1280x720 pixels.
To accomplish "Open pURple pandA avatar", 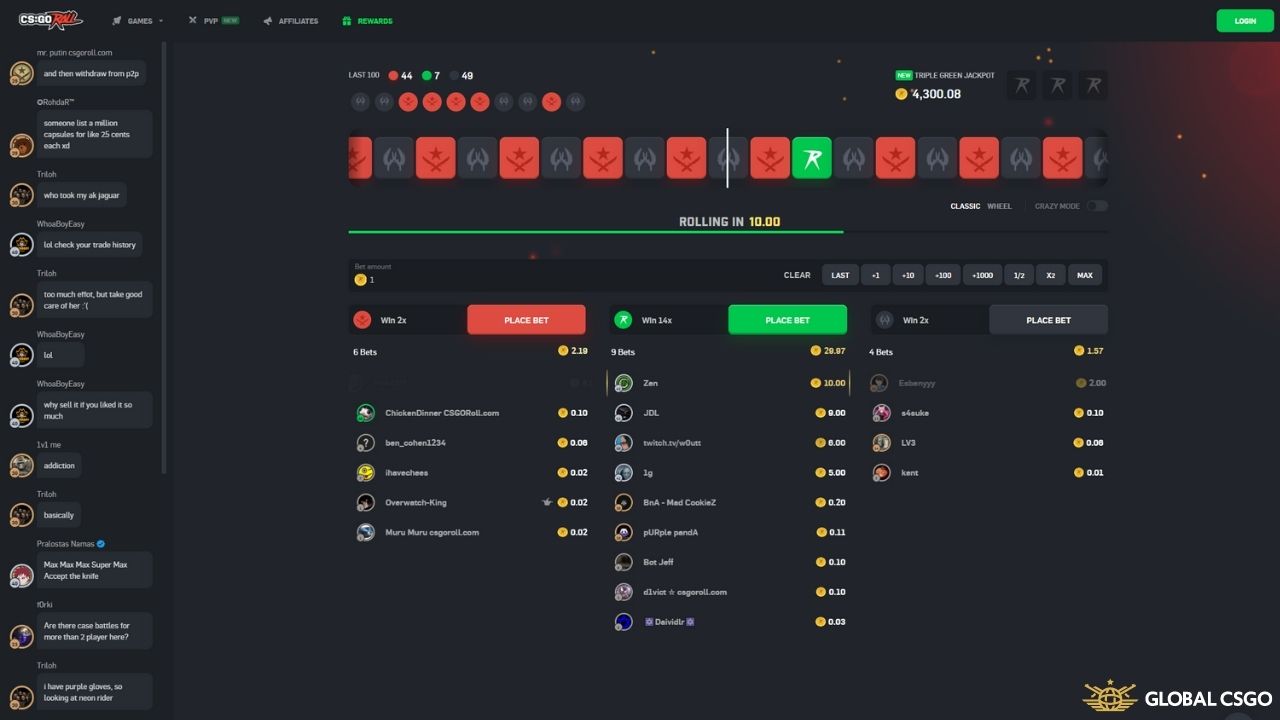I will pos(624,532).
